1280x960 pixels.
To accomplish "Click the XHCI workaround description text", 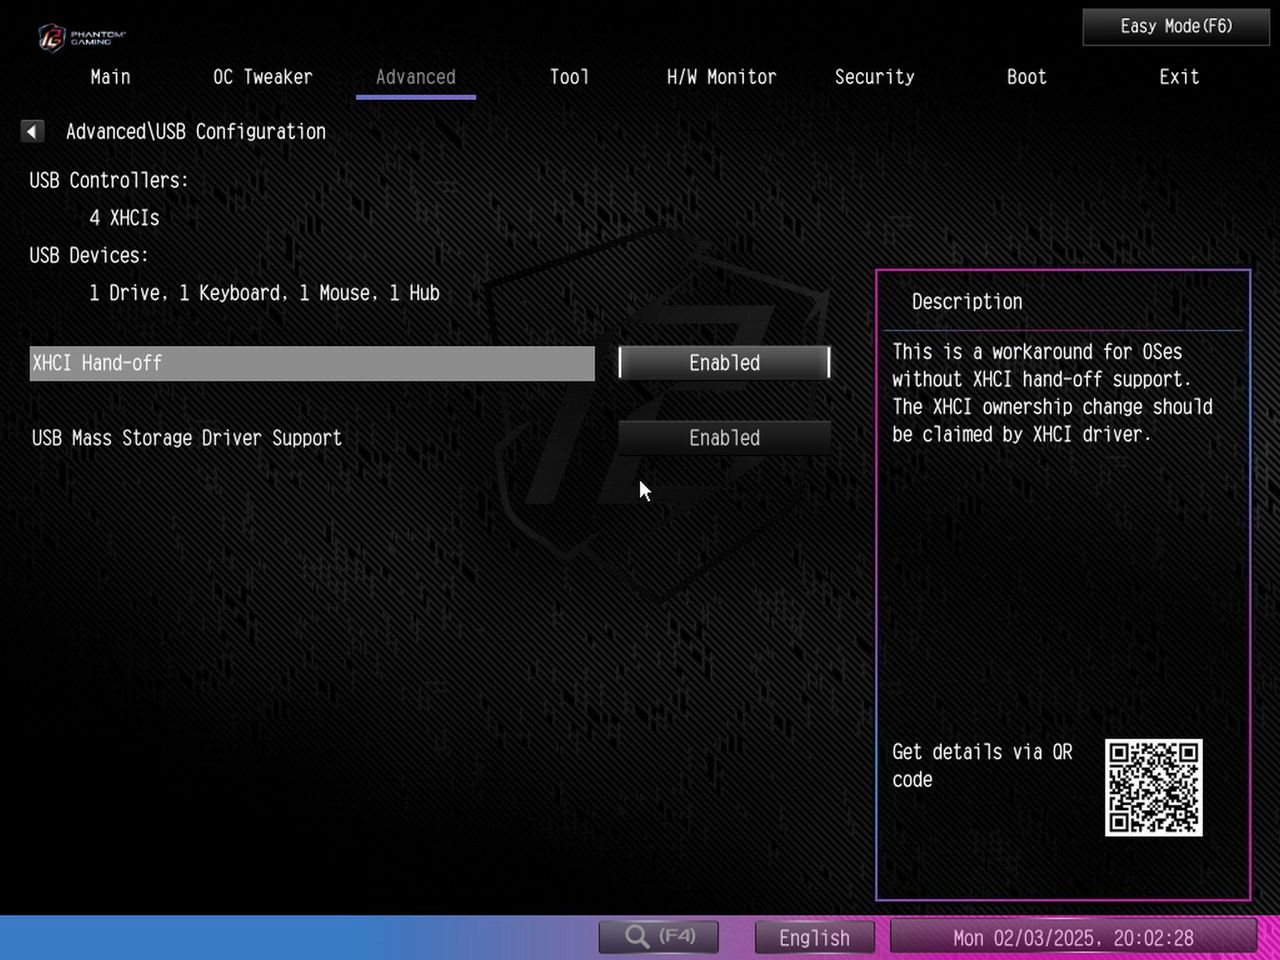I will click(x=1052, y=393).
